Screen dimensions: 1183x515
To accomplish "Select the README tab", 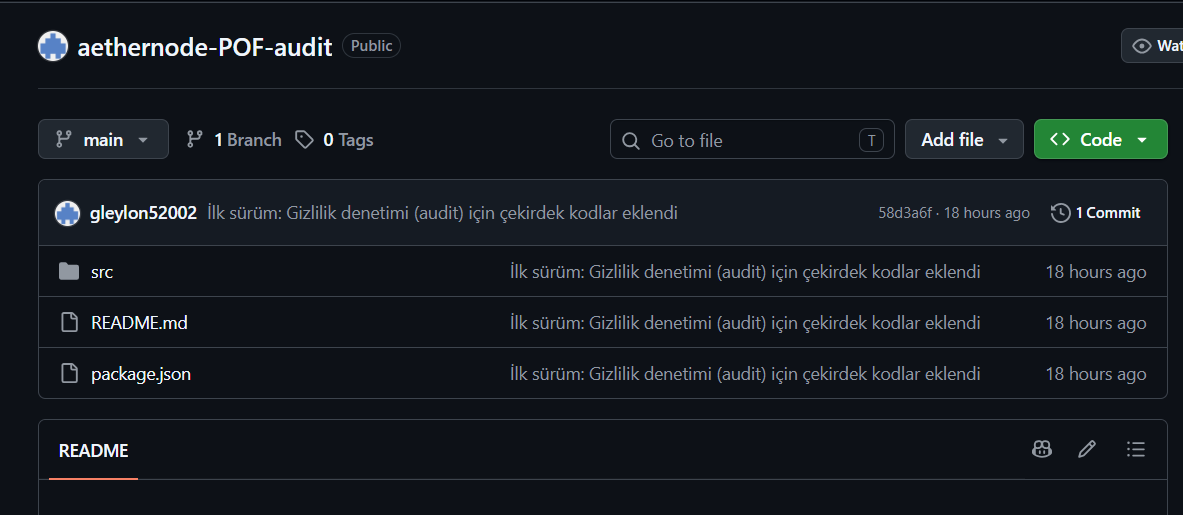I will (x=94, y=451).
